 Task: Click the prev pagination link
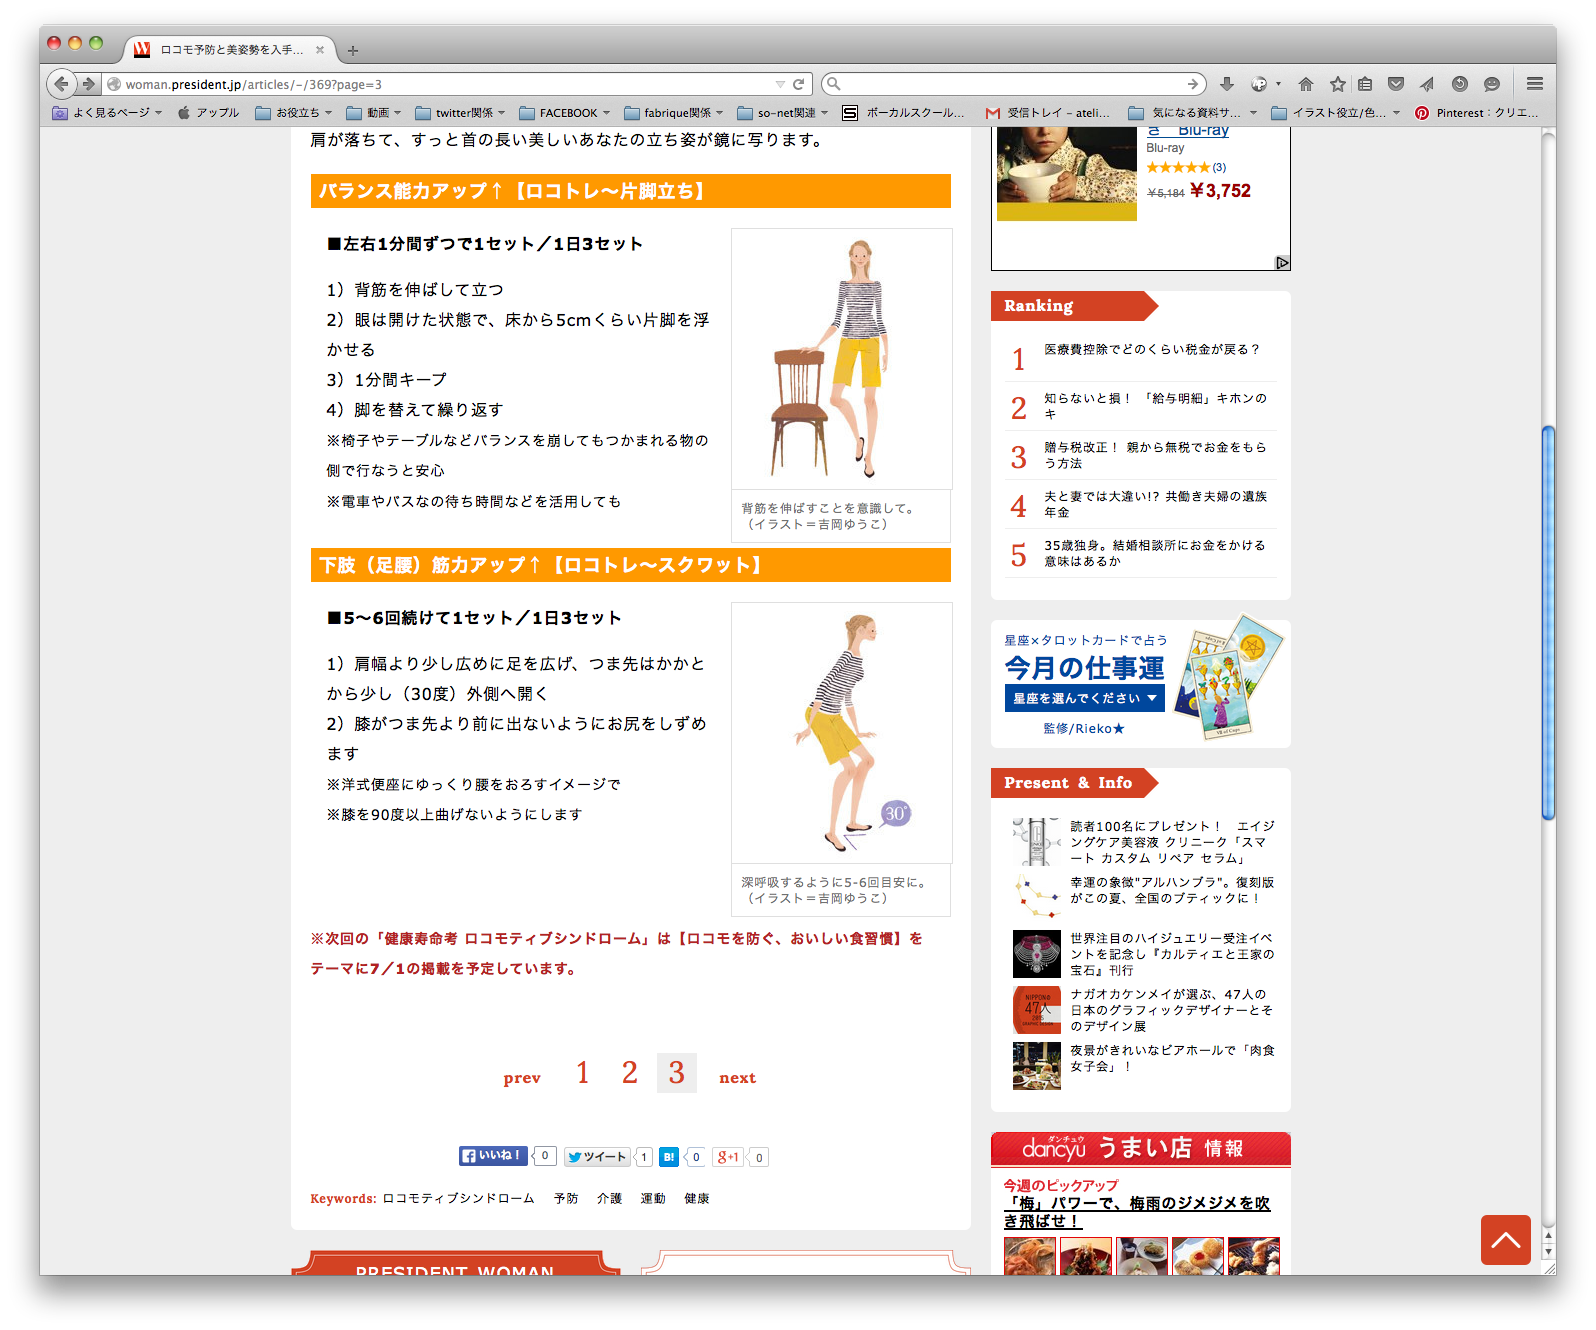[x=522, y=1078]
